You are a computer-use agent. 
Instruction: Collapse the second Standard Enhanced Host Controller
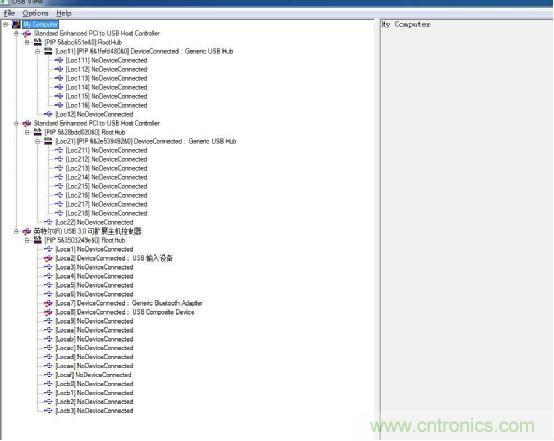click(16, 123)
